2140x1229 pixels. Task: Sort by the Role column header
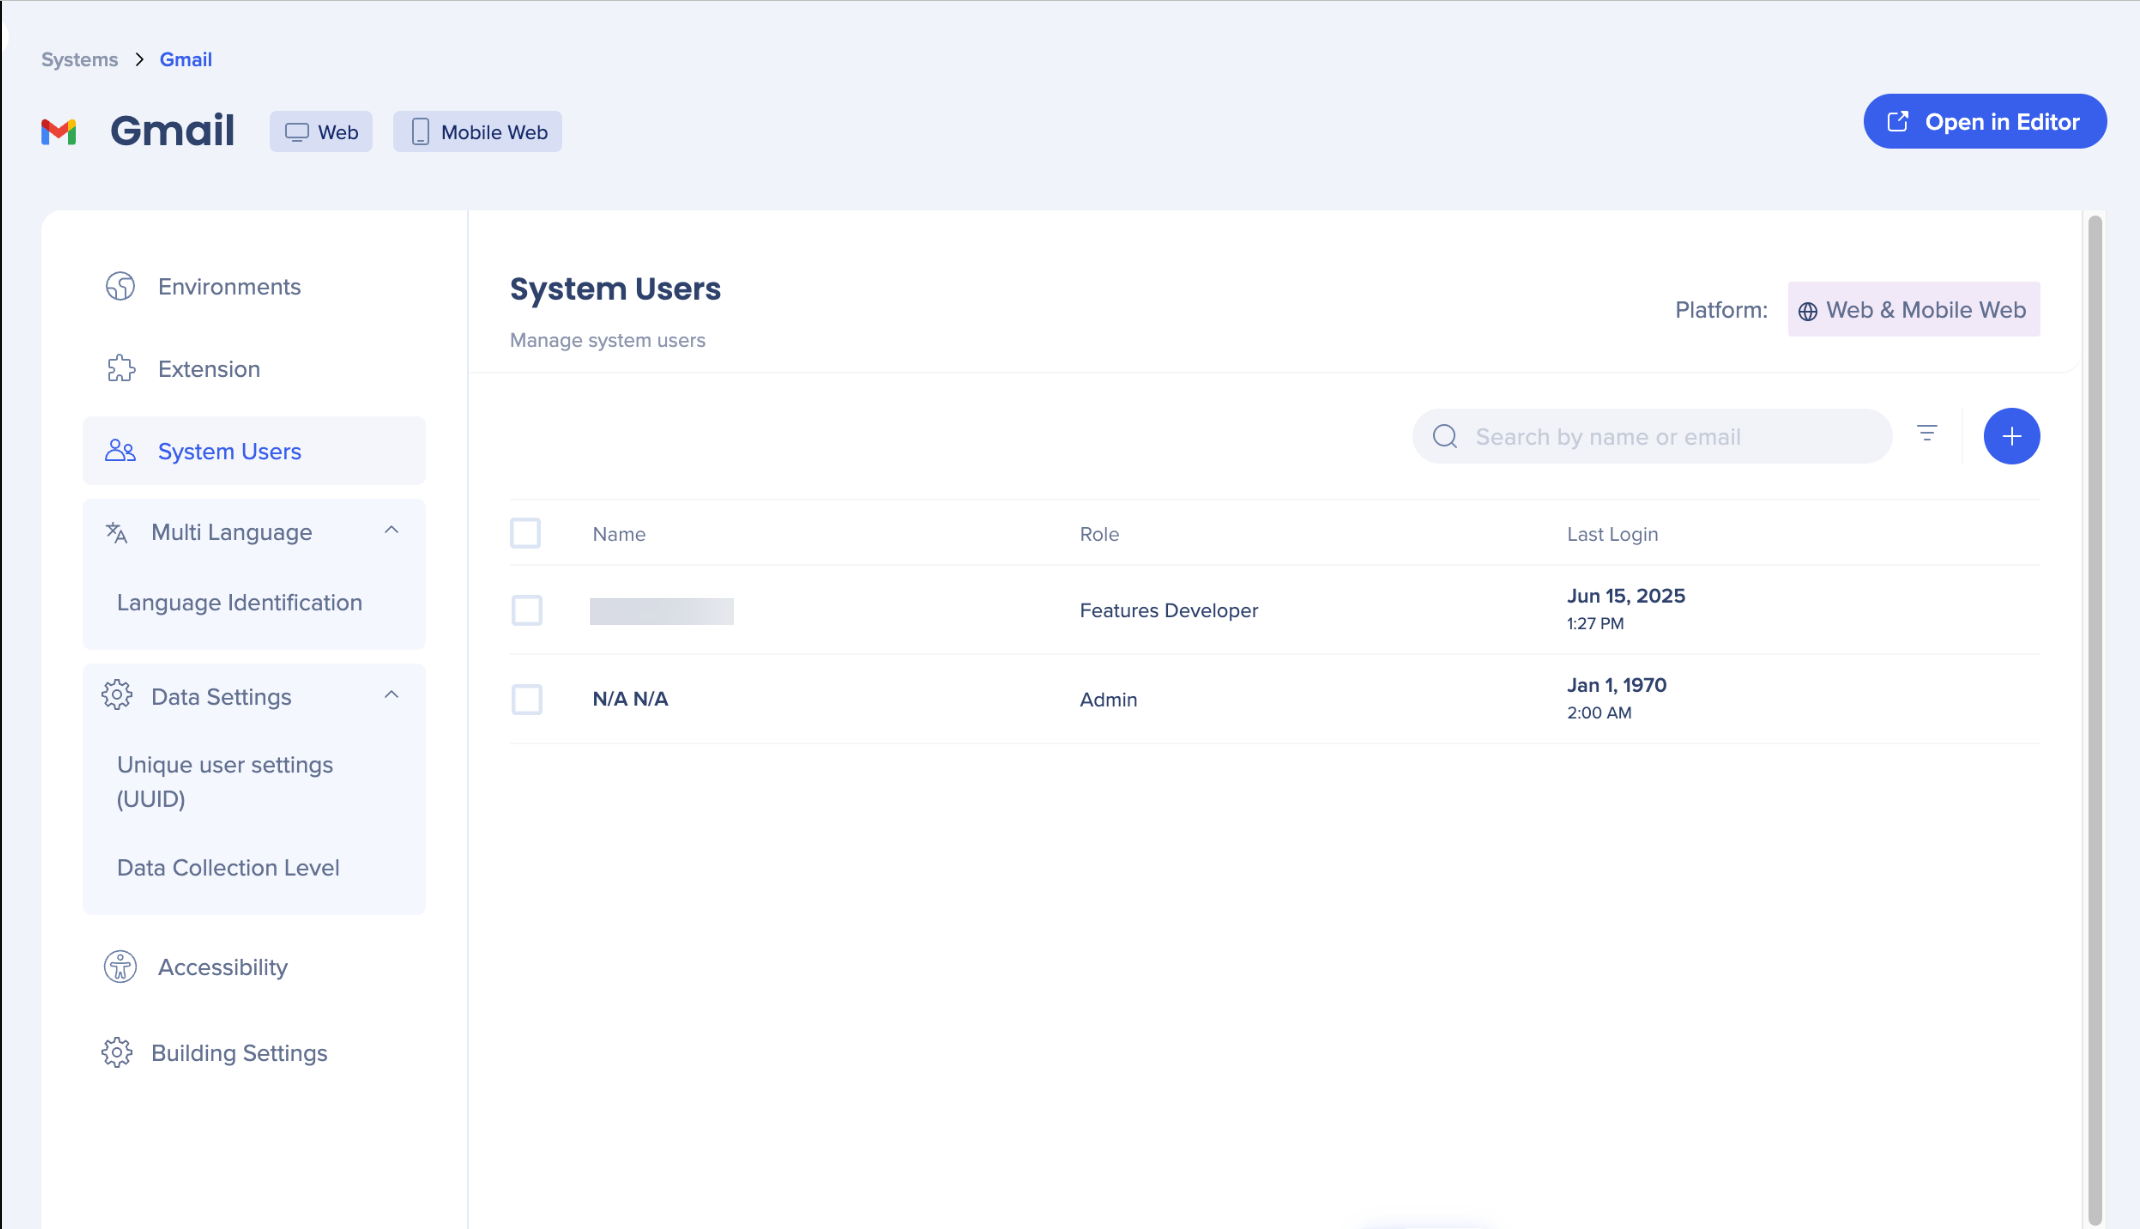(x=1099, y=534)
